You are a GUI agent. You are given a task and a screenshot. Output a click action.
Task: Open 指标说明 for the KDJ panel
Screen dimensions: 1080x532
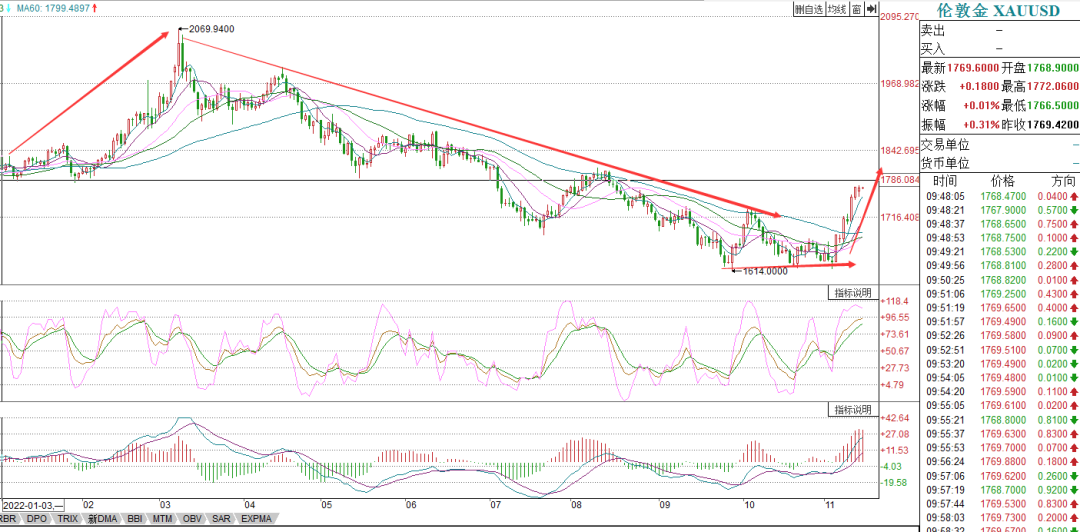click(x=853, y=293)
